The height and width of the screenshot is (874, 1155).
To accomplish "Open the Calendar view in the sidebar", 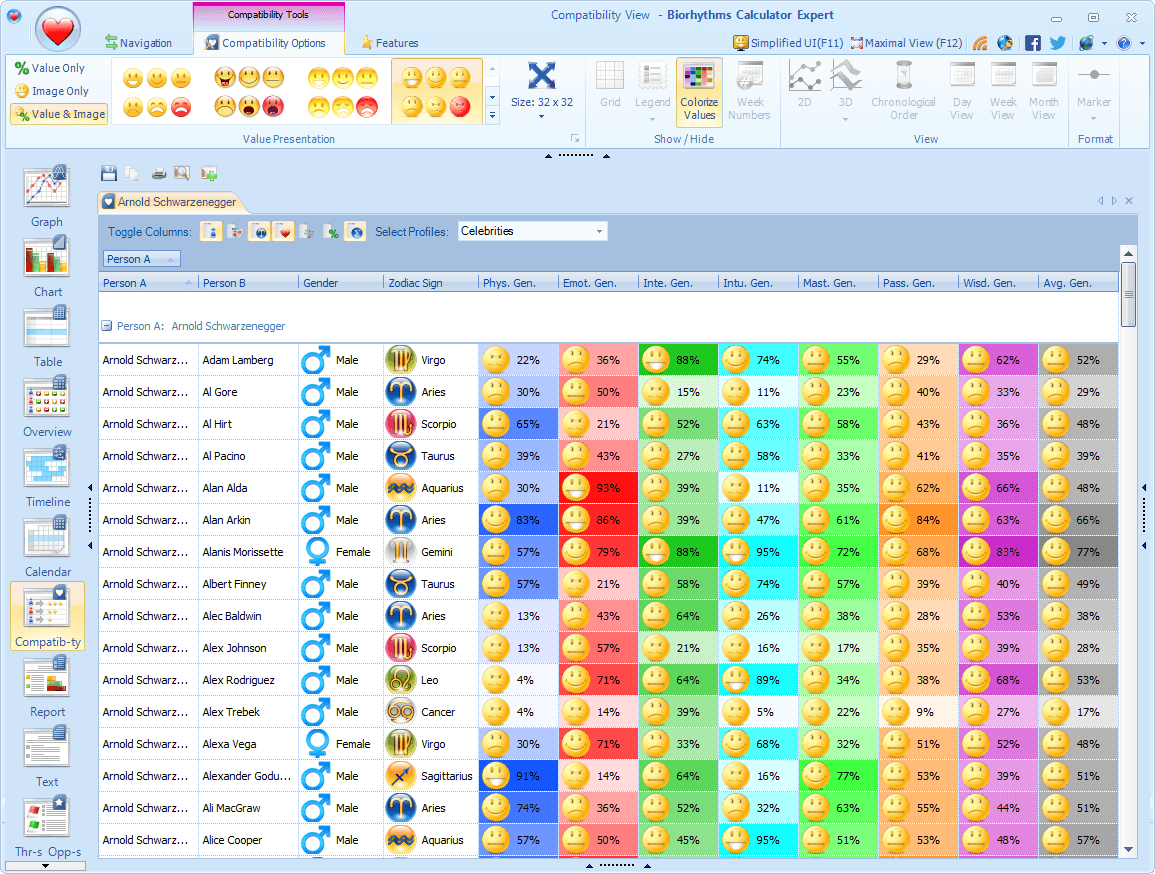I will click(47, 546).
